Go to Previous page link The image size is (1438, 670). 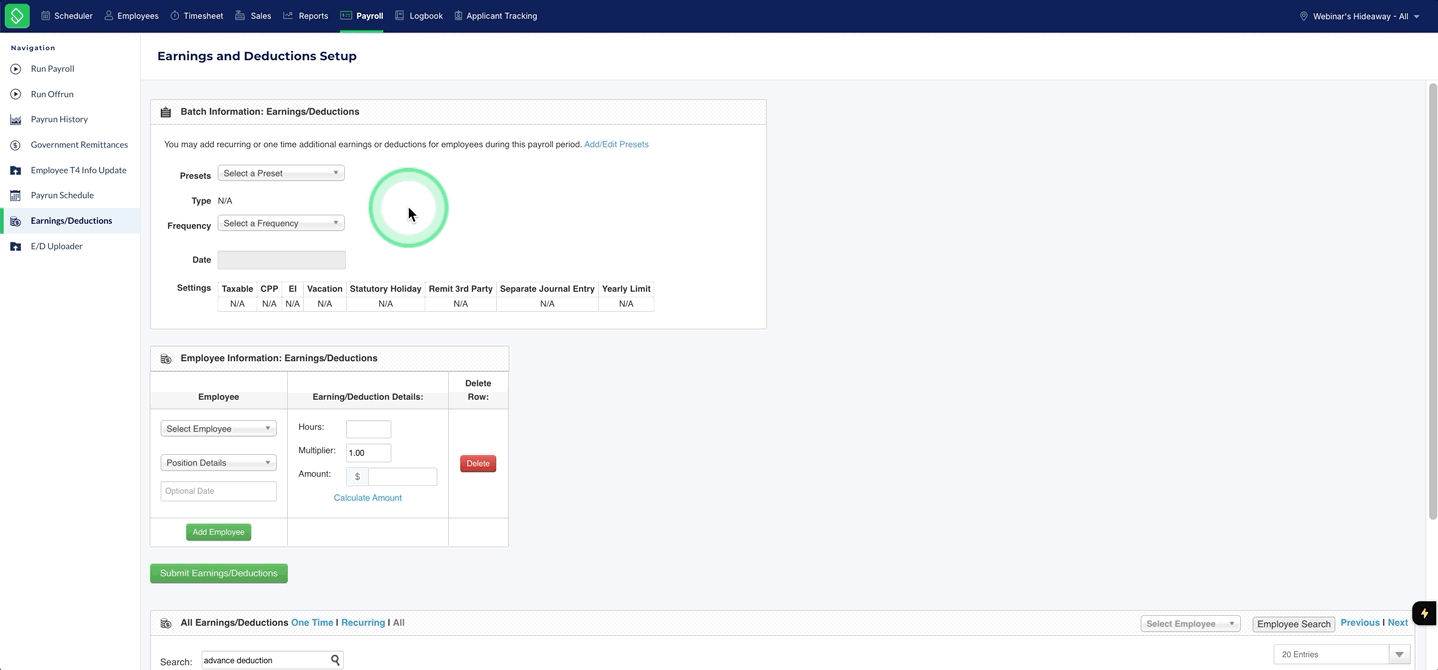(1360, 623)
